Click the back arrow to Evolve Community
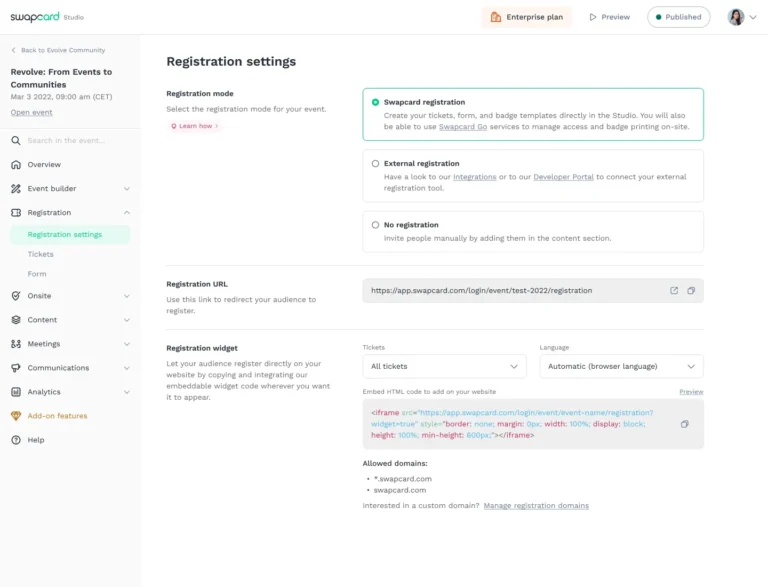Screen dimensions: 768x587 [14, 50]
